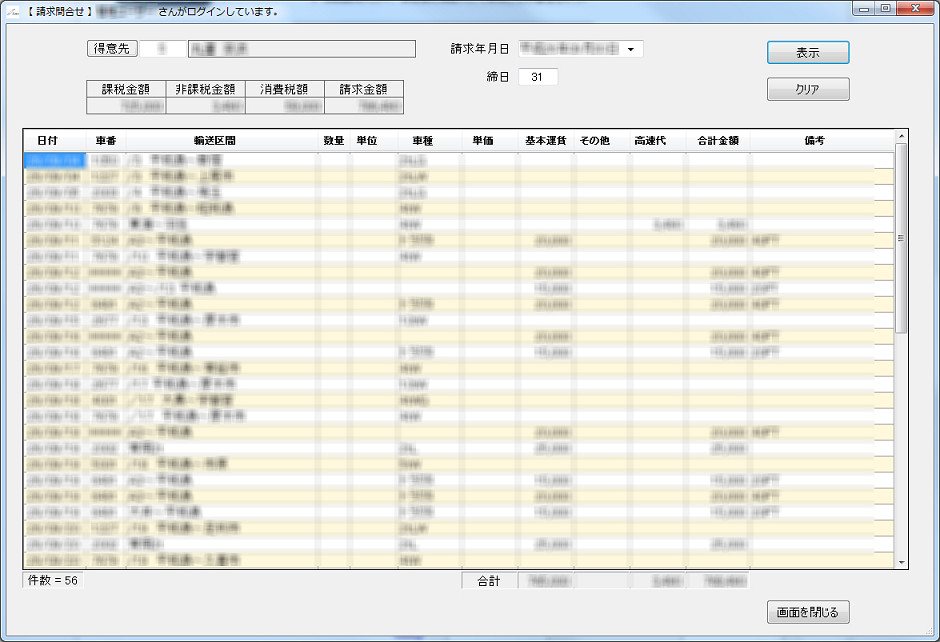This screenshot has width=940, height=642.
Task: Click the table scrollbar up arrow
Action: click(901, 137)
